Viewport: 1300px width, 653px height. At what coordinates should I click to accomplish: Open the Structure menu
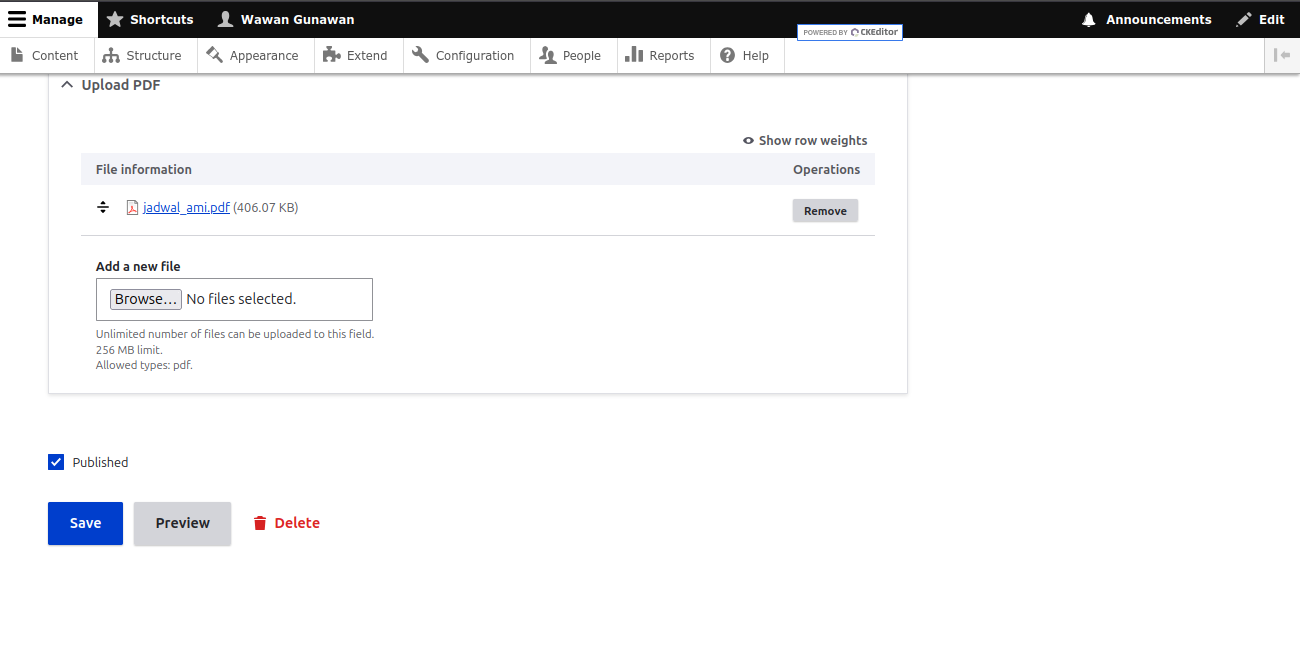pos(146,56)
